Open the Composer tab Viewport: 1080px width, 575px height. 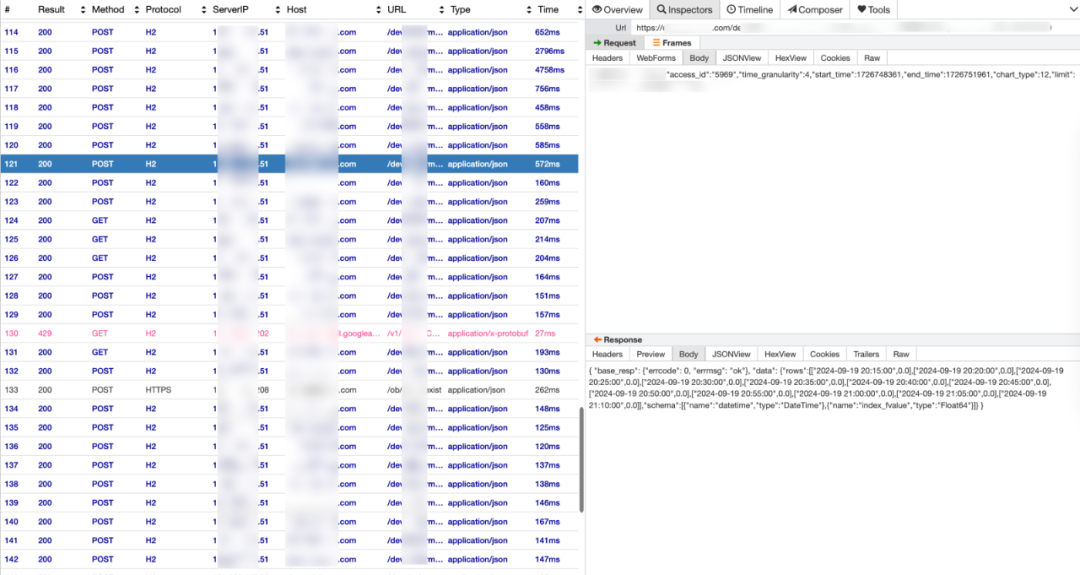[x=815, y=10]
